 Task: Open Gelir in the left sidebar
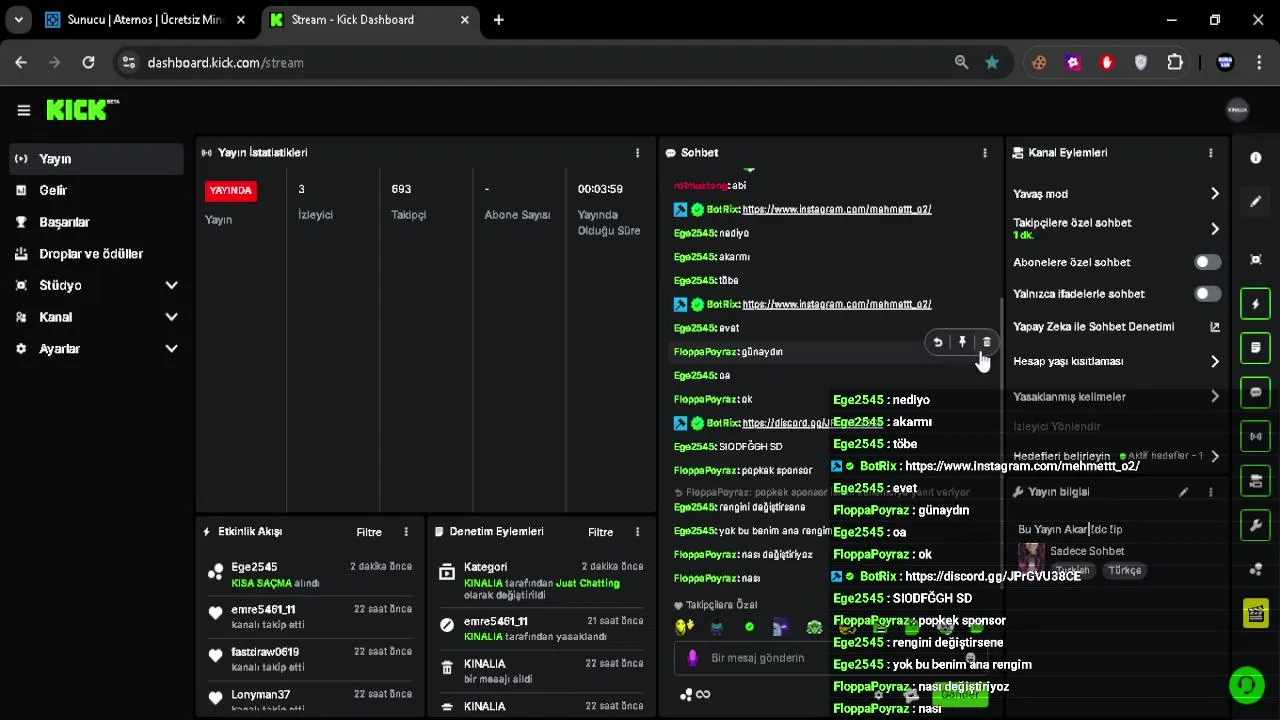click(x=95, y=190)
